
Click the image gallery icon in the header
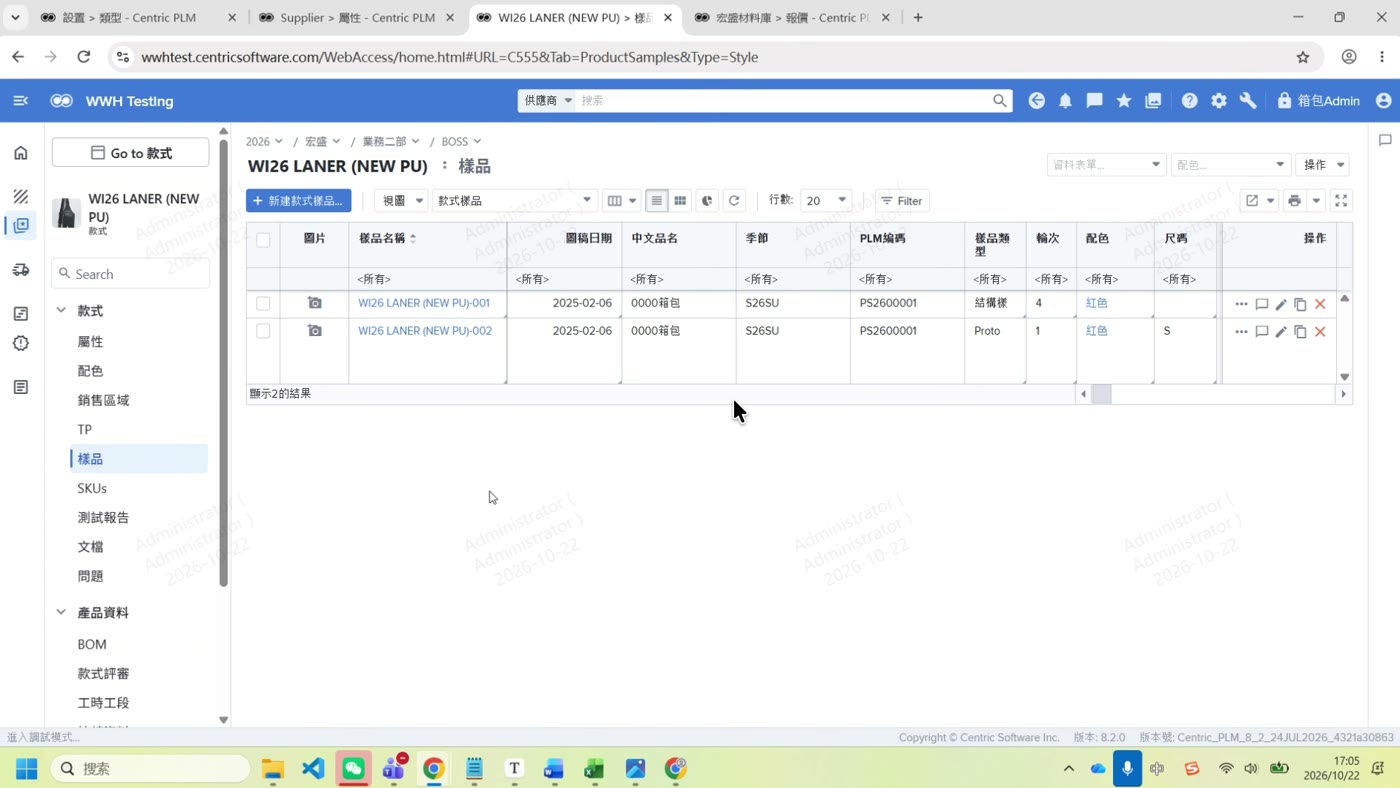pos(1153,101)
